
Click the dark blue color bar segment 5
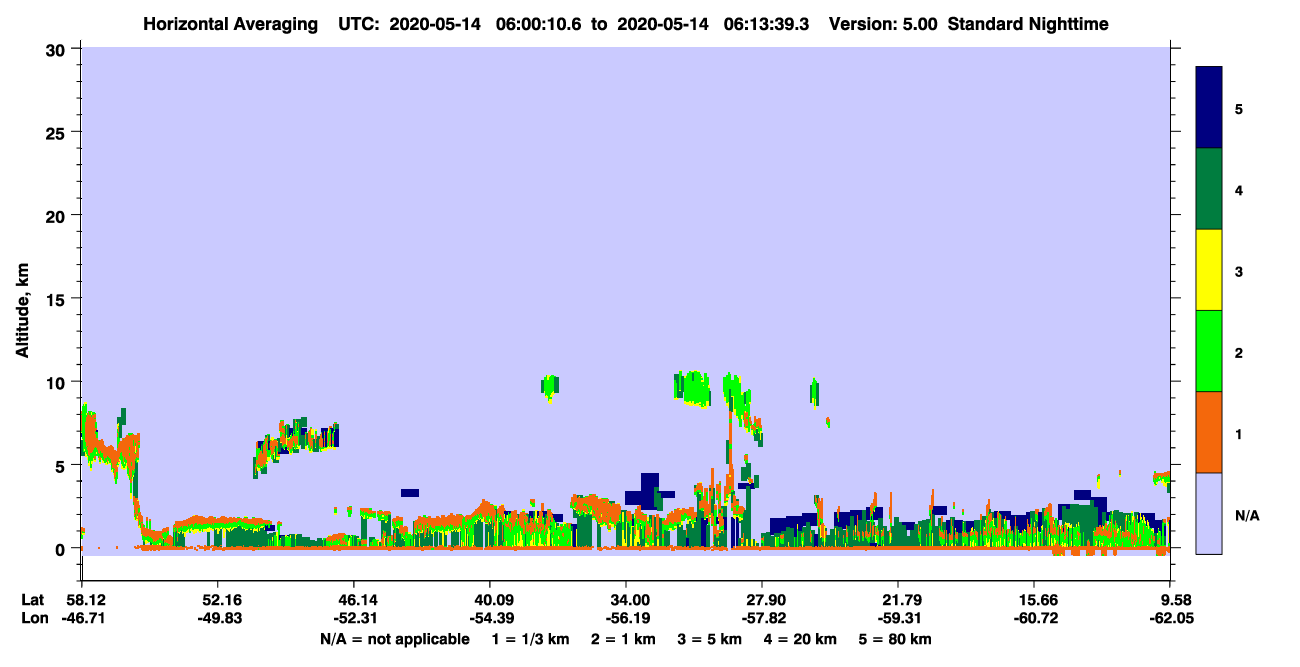[1209, 108]
